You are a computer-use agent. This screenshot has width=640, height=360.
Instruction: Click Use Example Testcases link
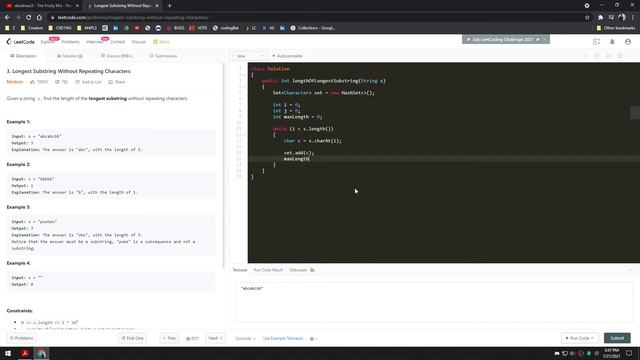pyautogui.click(x=283, y=338)
